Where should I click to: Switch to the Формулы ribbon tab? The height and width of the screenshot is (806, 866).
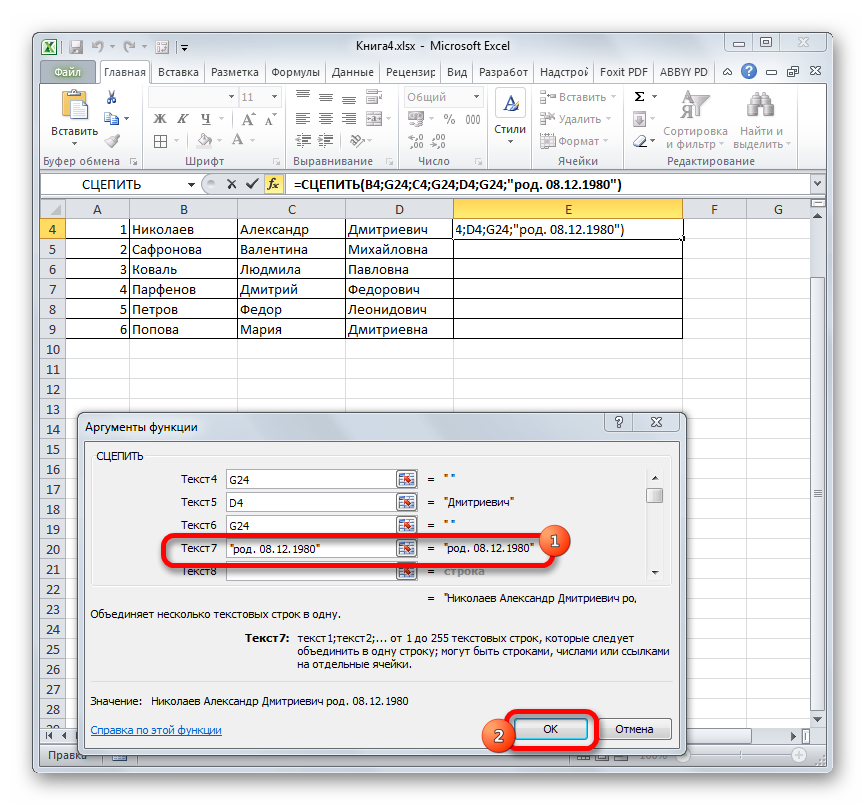(x=295, y=72)
